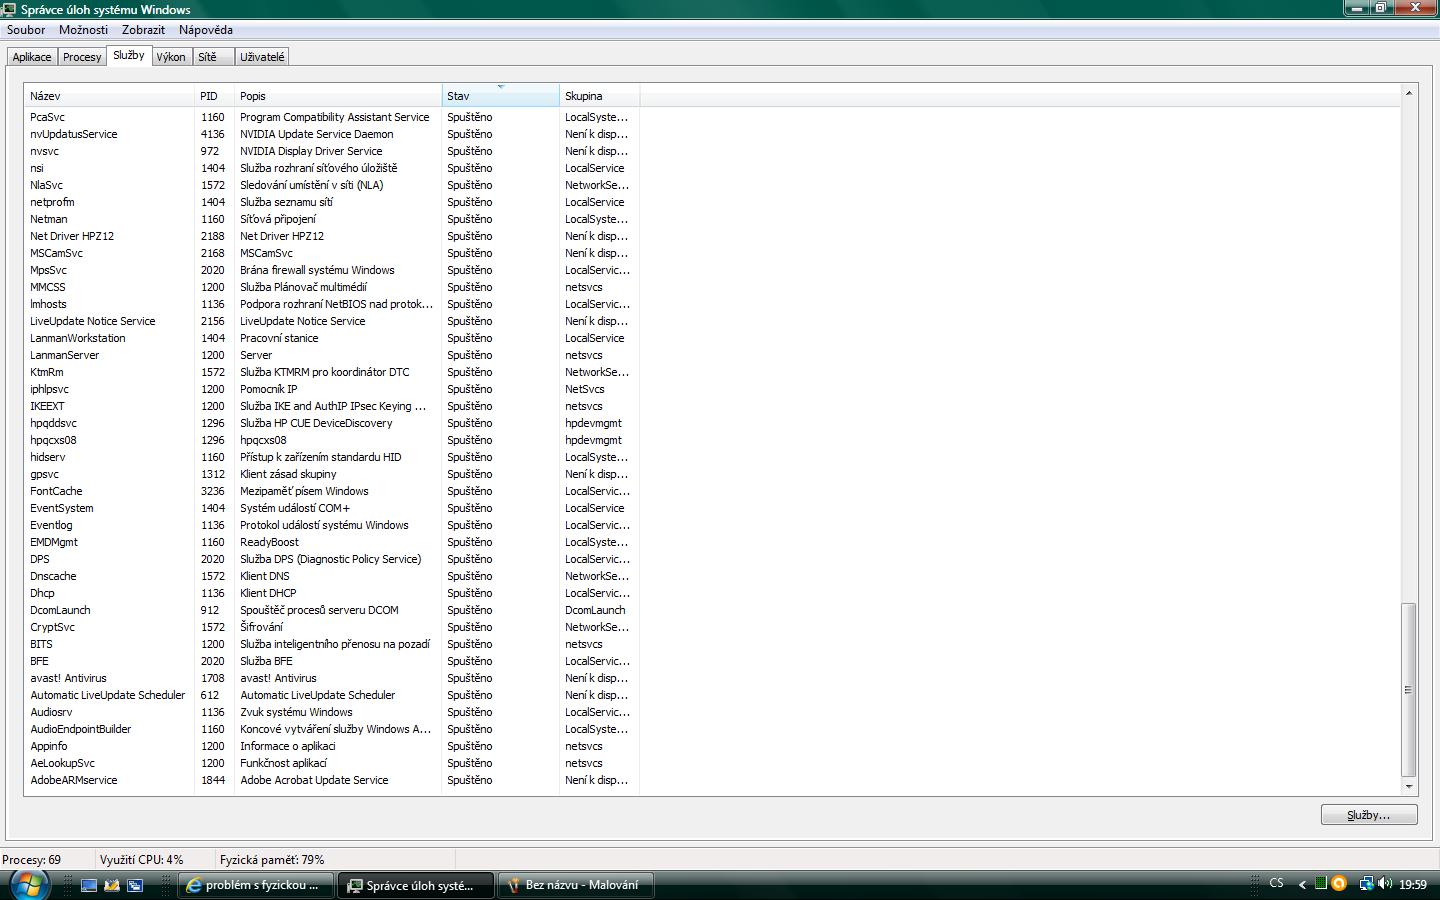Click the services list scrollbar up arrow
Viewport: 1440px width, 900px height.
coord(1408,93)
